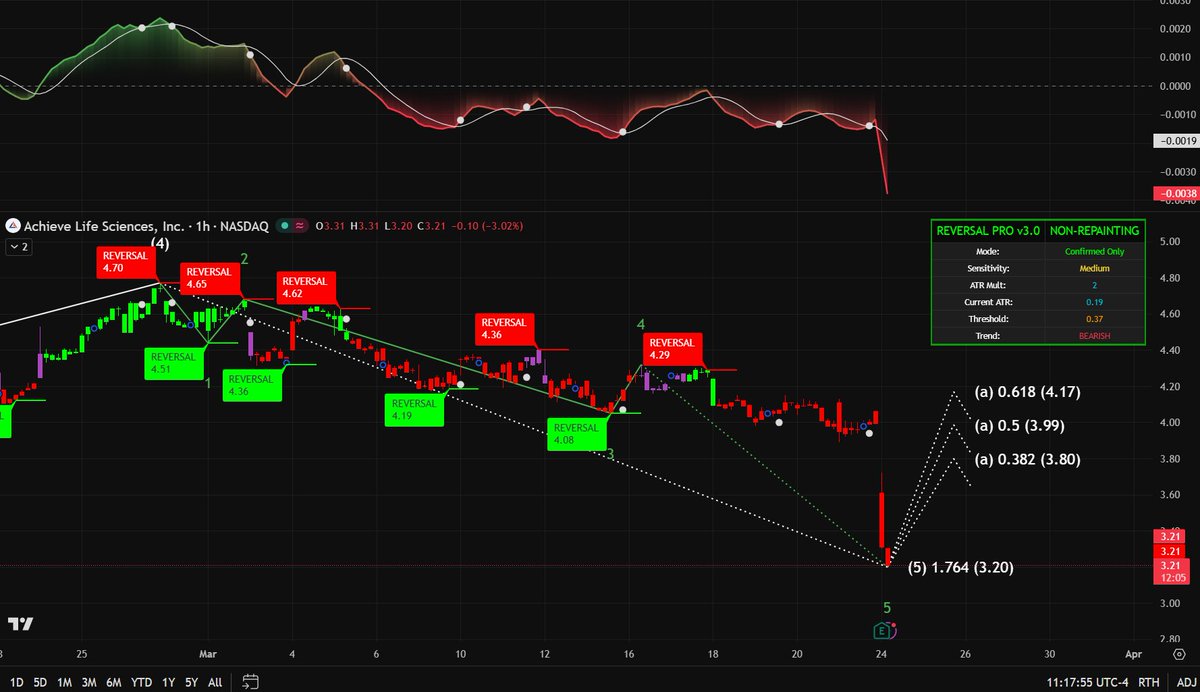Click the red REVERSAL 4.62 label

click(x=305, y=288)
